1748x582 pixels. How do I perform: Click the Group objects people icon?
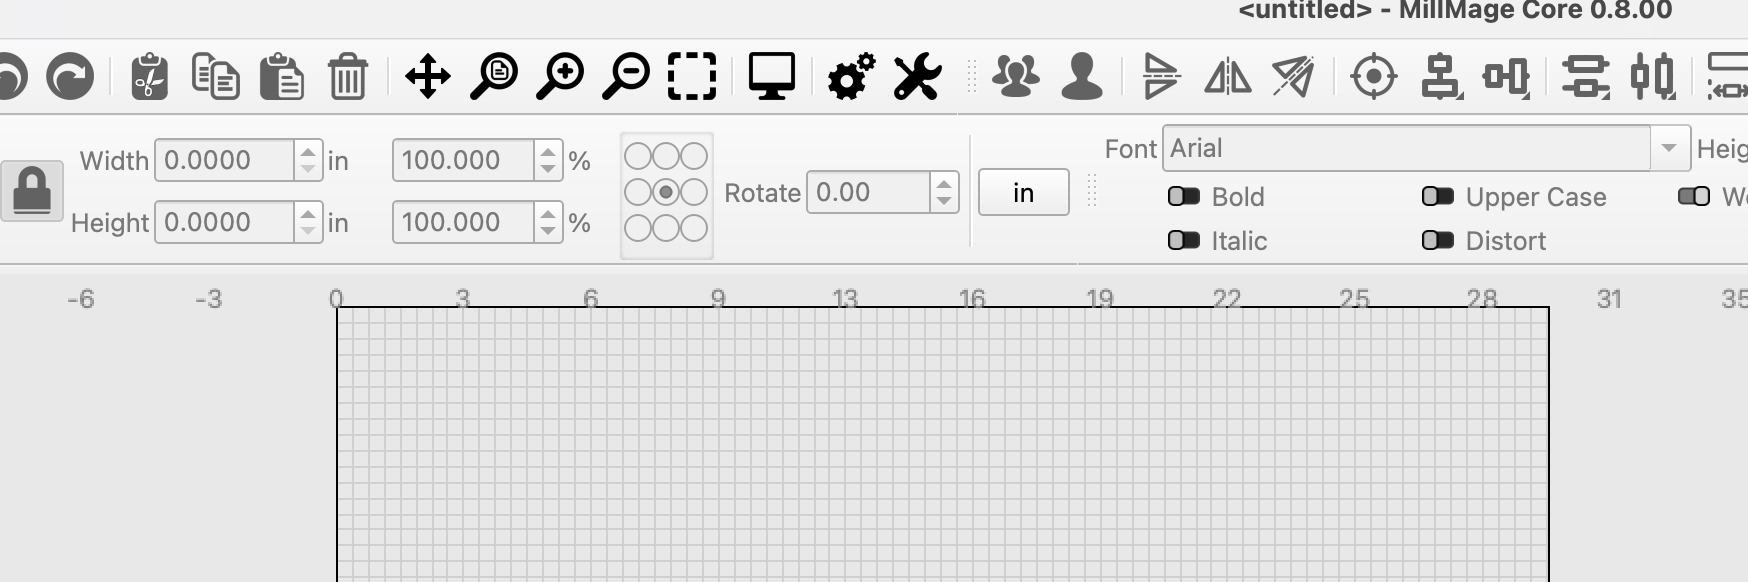point(1016,77)
